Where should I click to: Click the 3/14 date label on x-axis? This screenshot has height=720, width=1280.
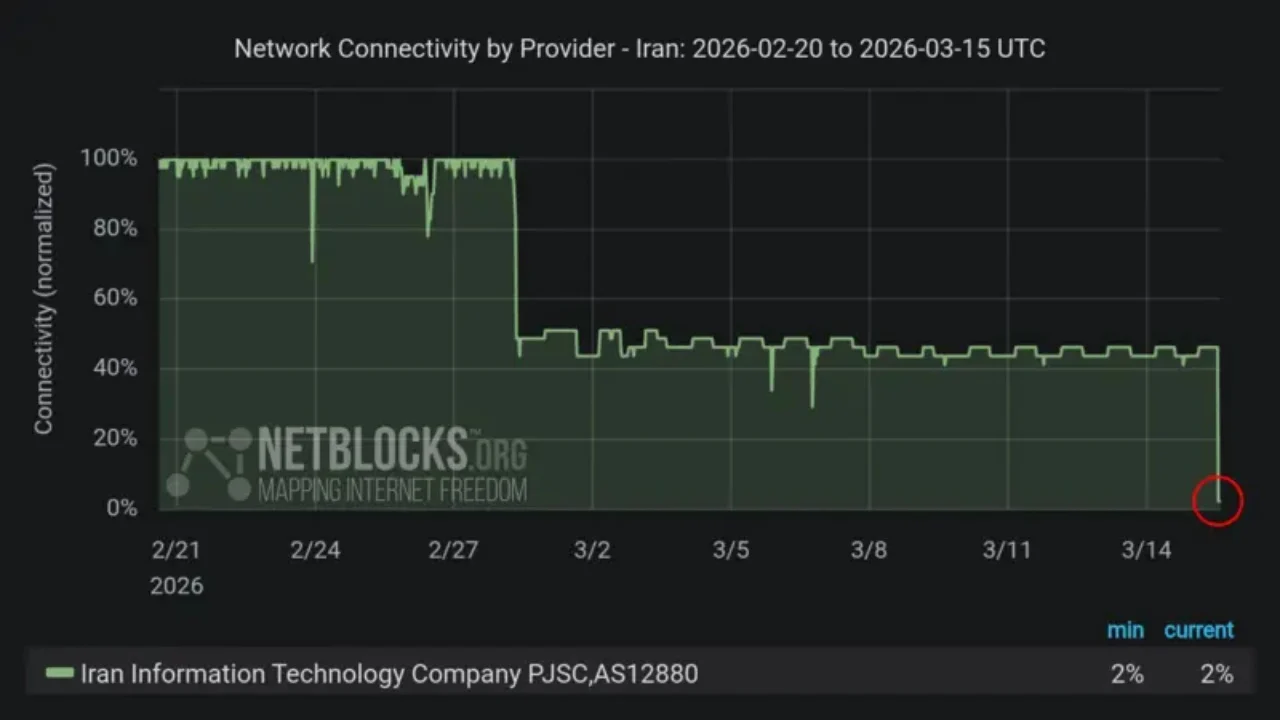click(x=1145, y=550)
